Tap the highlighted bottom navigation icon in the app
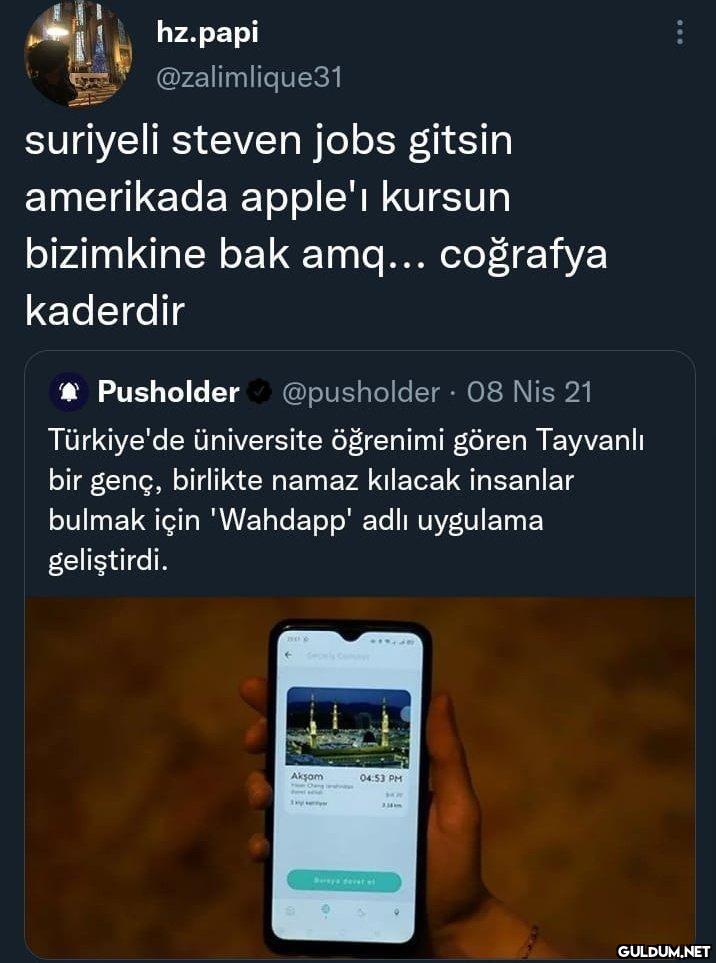This screenshot has height=963, width=716. (325, 910)
